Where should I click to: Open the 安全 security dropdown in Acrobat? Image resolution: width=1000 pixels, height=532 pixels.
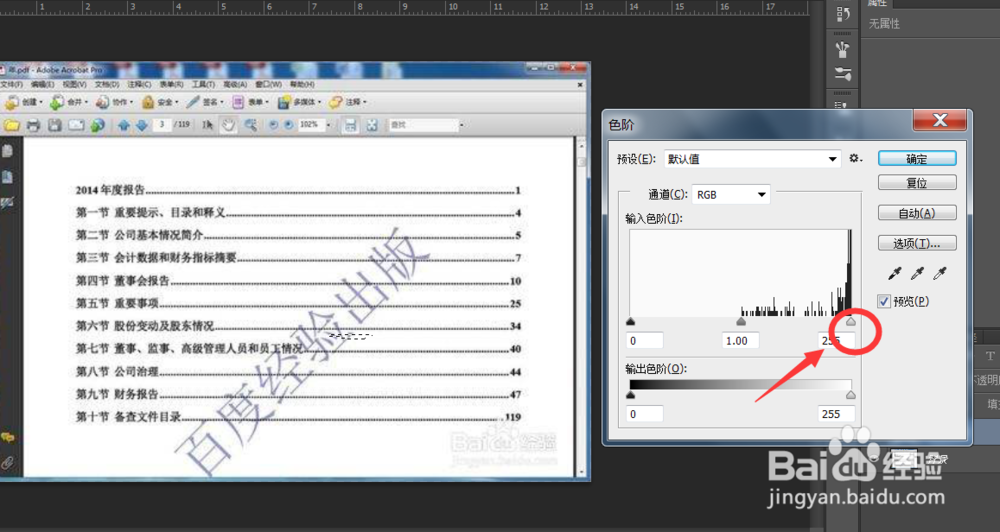pyautogui.click(x=160, y=102)
